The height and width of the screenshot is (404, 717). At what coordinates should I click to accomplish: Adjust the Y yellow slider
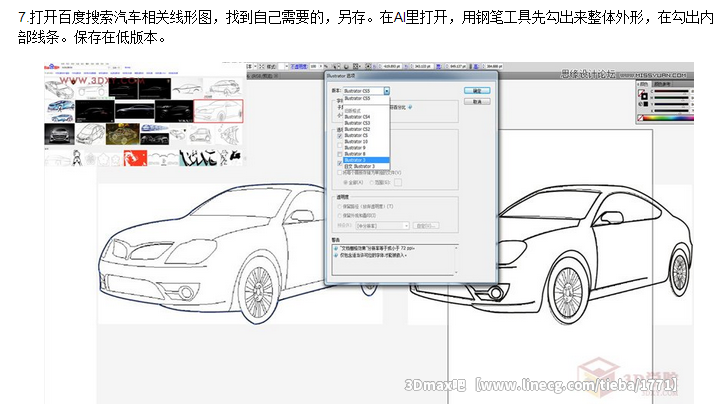(671, 104)
